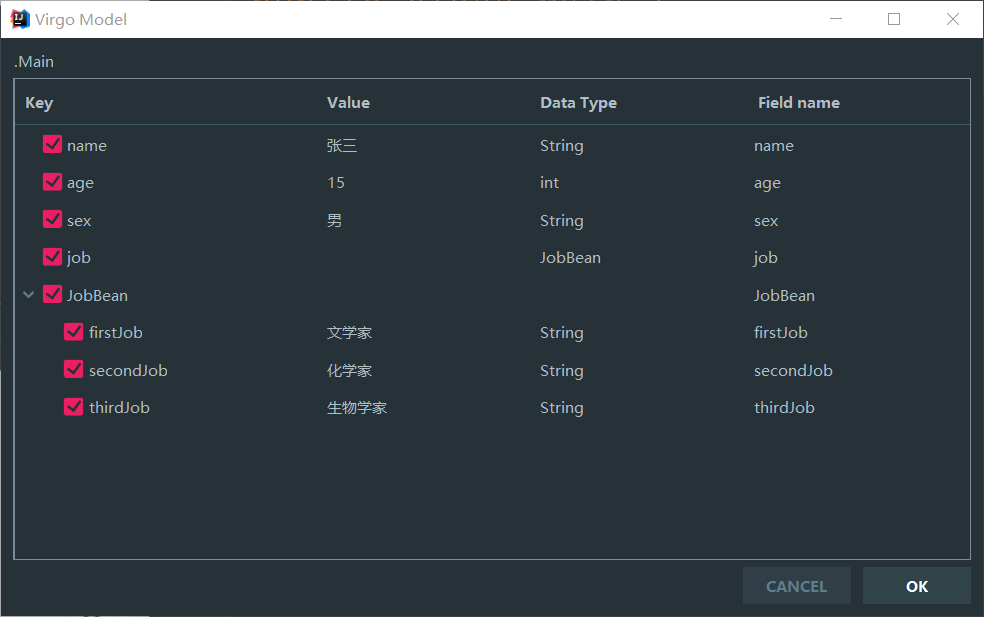This screenshot has height=617, width=984.
Task: Disable the thirdJob checkbox
Action: [x=73, y=406]
